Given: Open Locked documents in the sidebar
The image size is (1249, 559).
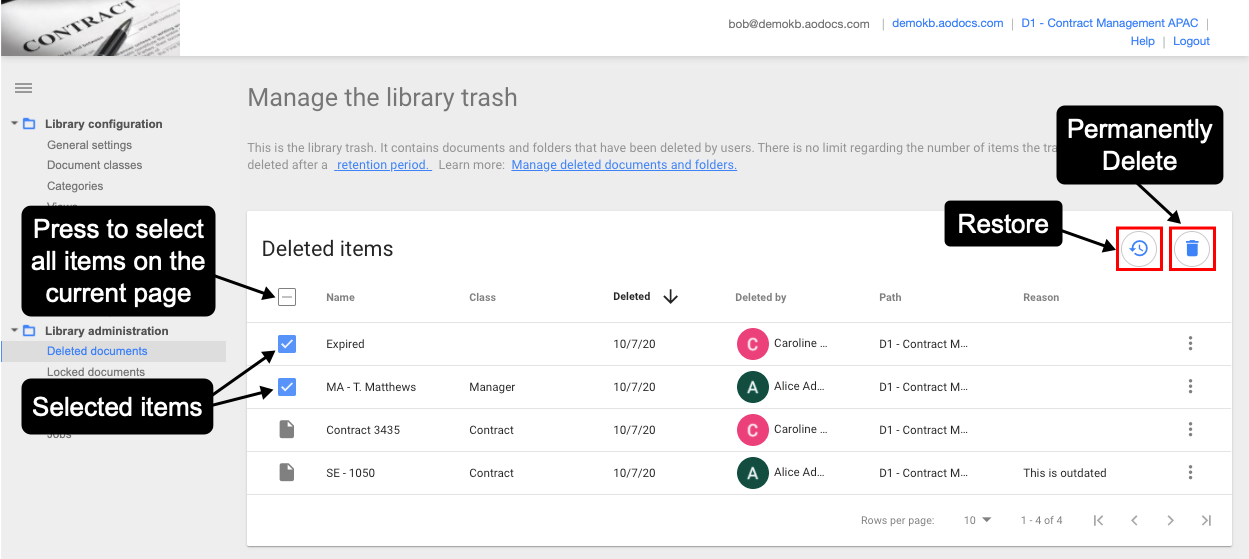Looking at the screenshot, I should coord(96,372).
